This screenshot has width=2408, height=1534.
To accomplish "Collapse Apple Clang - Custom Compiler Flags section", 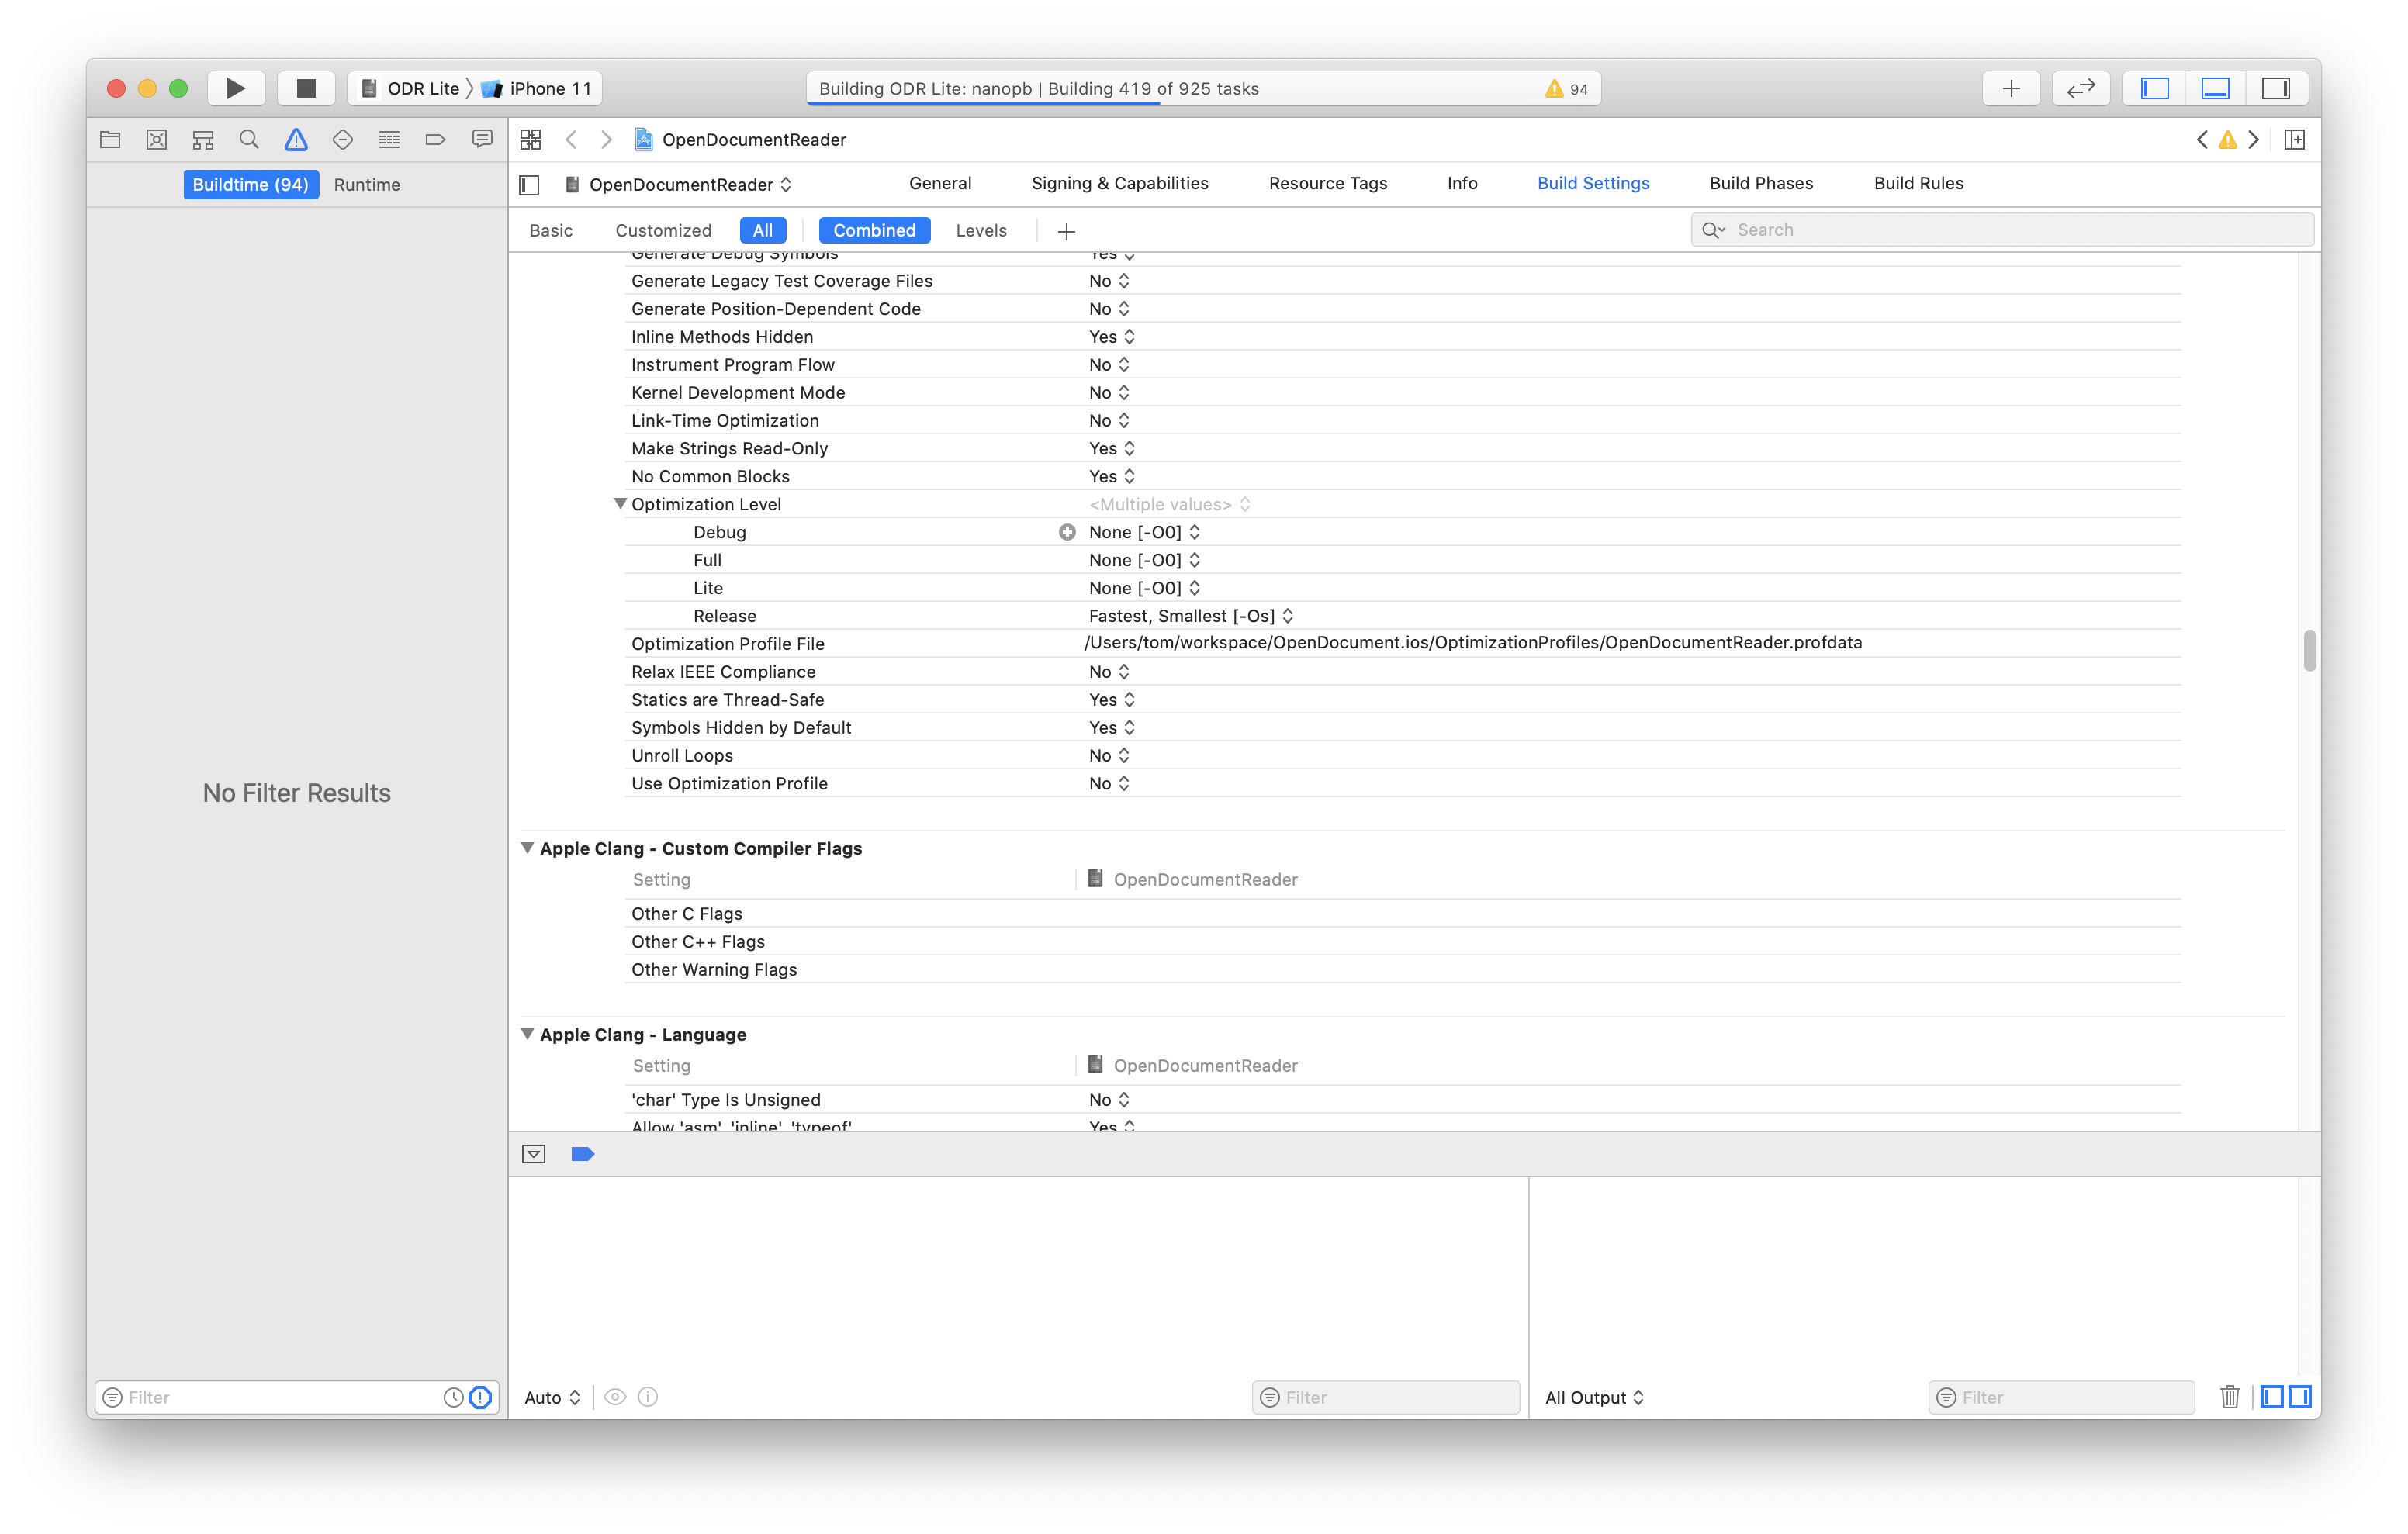I will 527,848.
